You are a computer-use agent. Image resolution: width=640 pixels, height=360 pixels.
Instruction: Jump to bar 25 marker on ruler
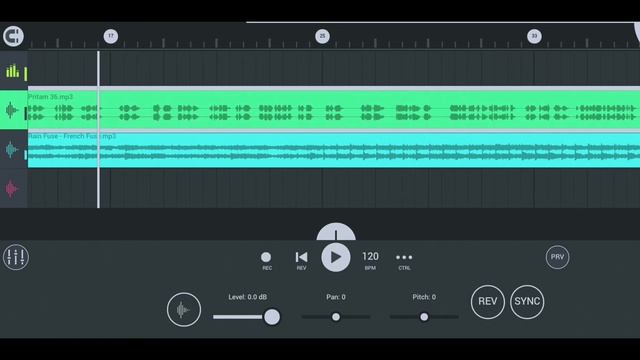pos(322,36)
